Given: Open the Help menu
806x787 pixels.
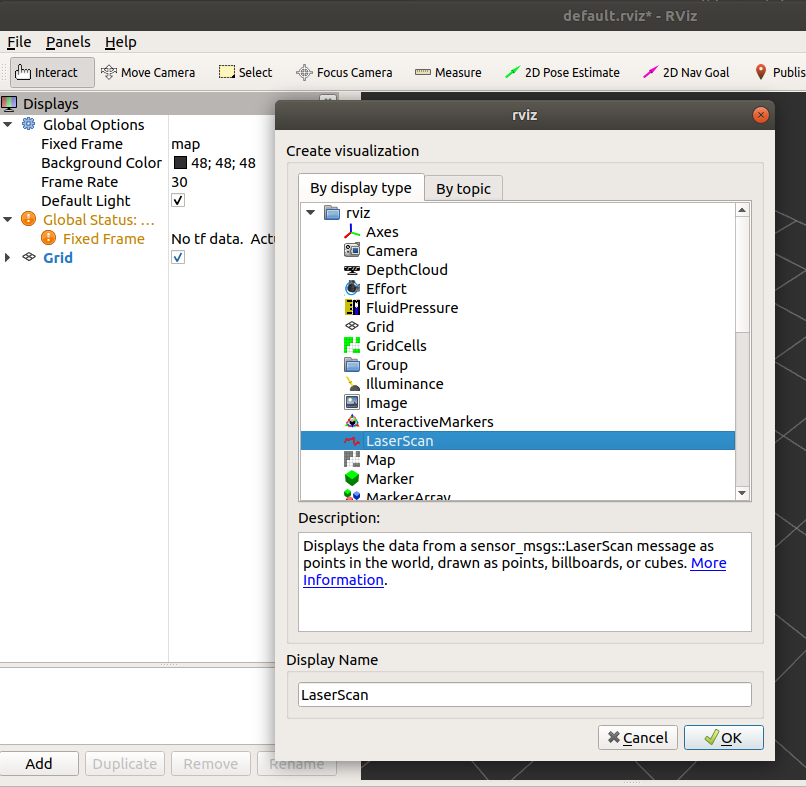Looking at the screenshot, I should point(121,42).
